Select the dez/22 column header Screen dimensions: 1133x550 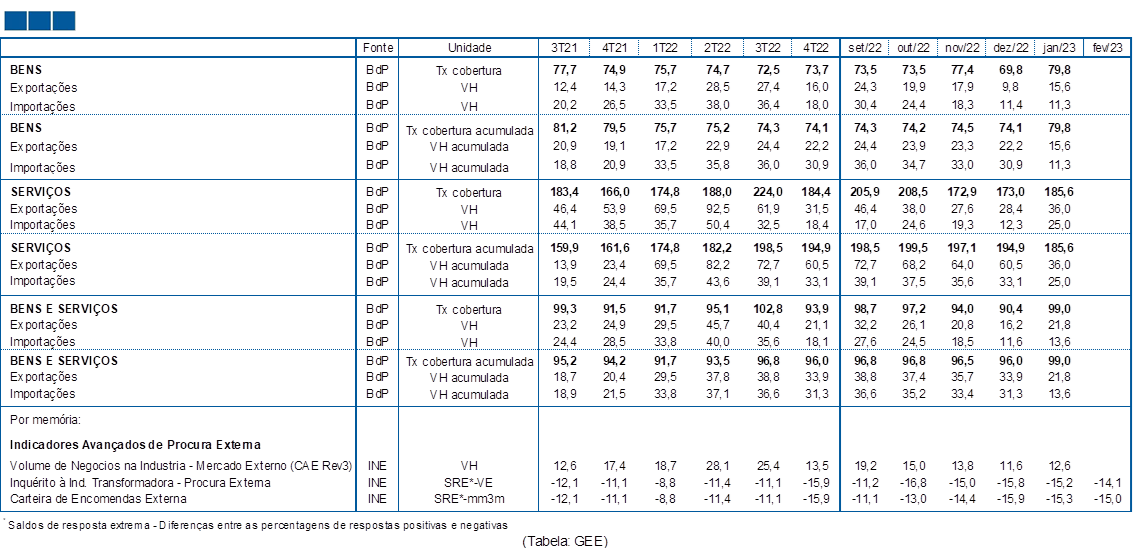[1010, 48]
